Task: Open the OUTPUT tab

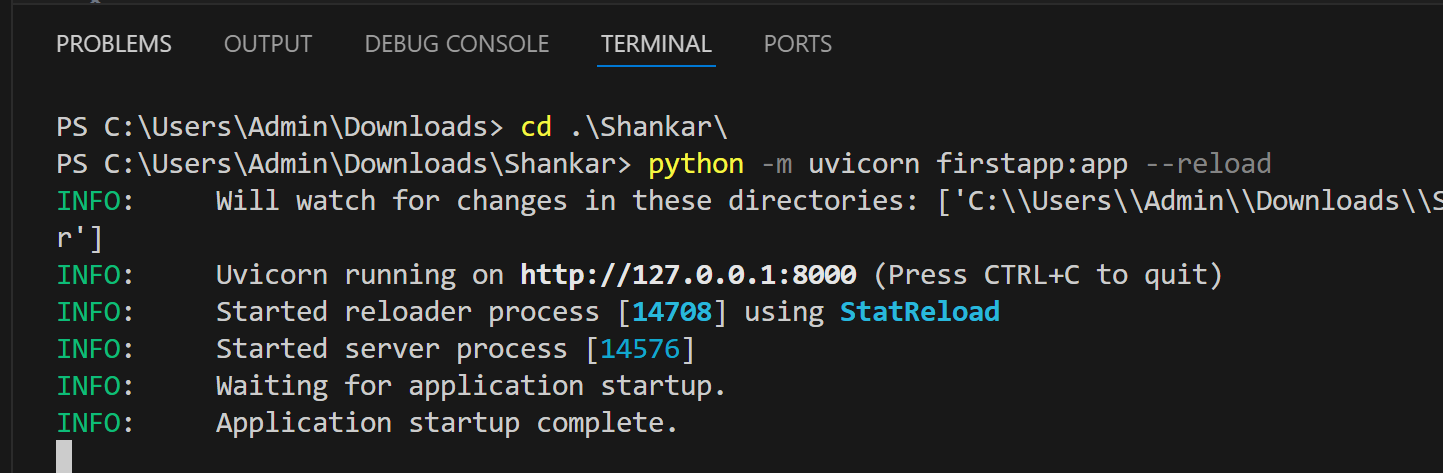Action: coord(268,44)
